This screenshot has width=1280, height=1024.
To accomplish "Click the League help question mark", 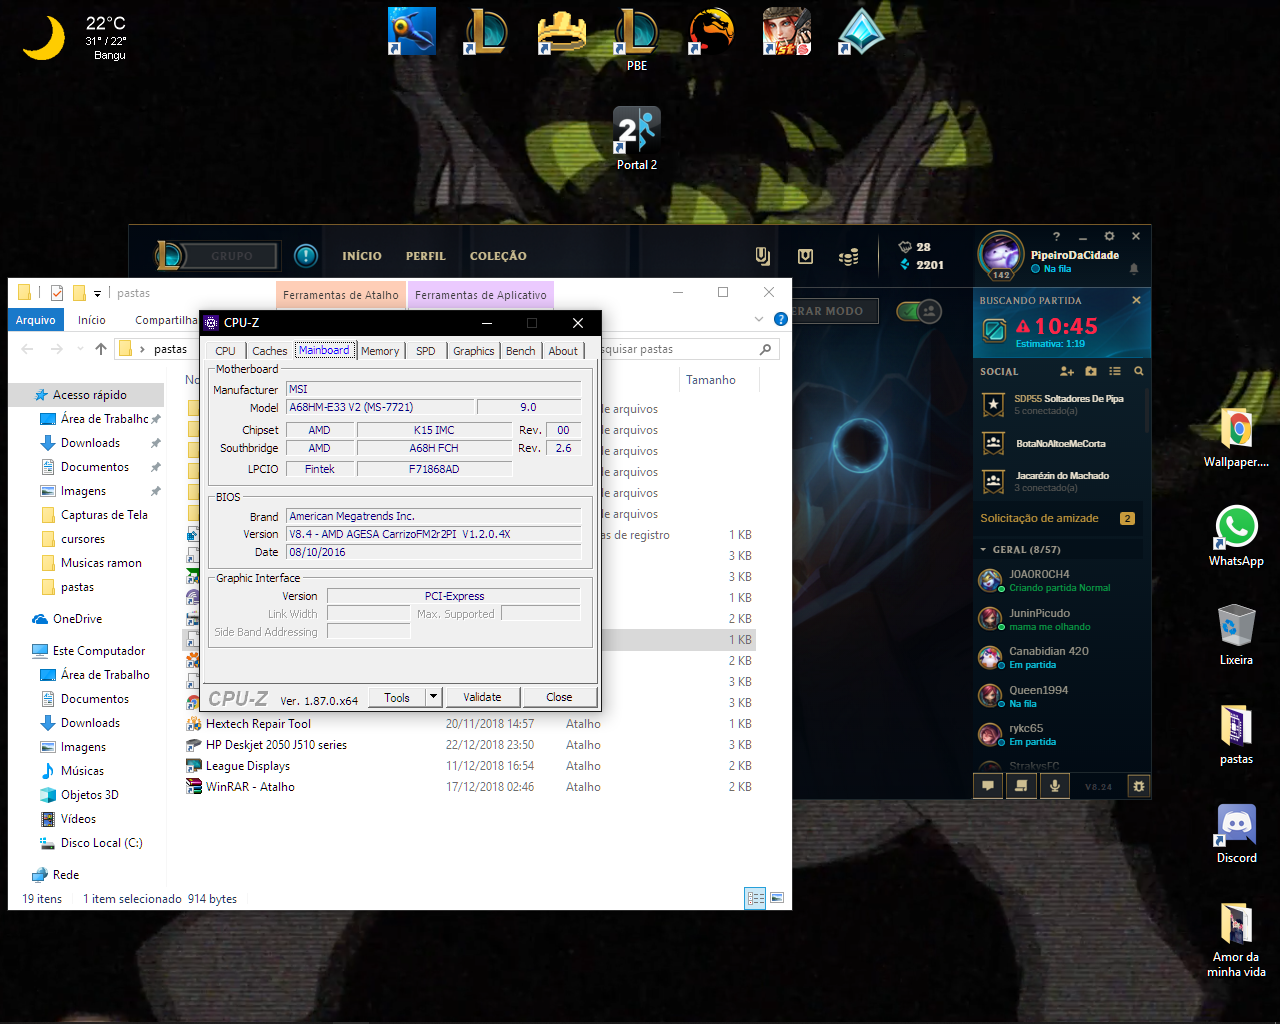I will pyautogui.click(x=1056, y=237).
